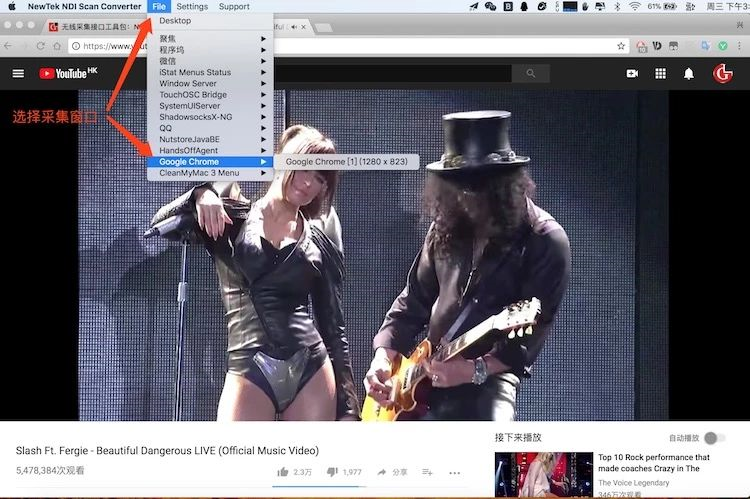Click the Chrome home button

[x=57, y=46]
